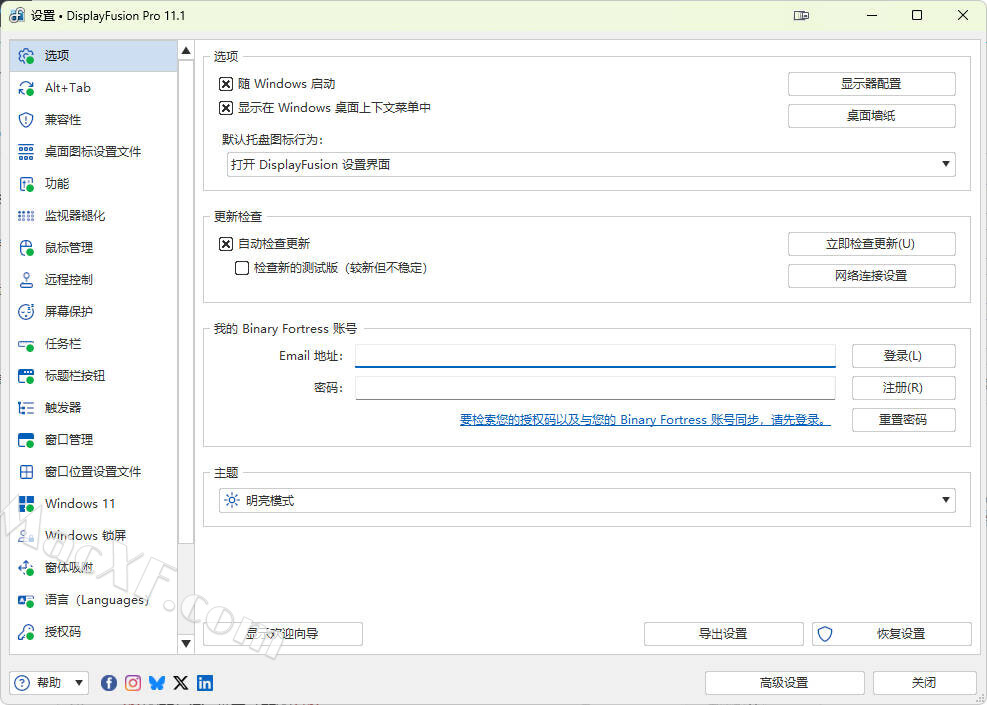
Task: Open the 窗口管理 settings page
Action: [x=68, y=440]
